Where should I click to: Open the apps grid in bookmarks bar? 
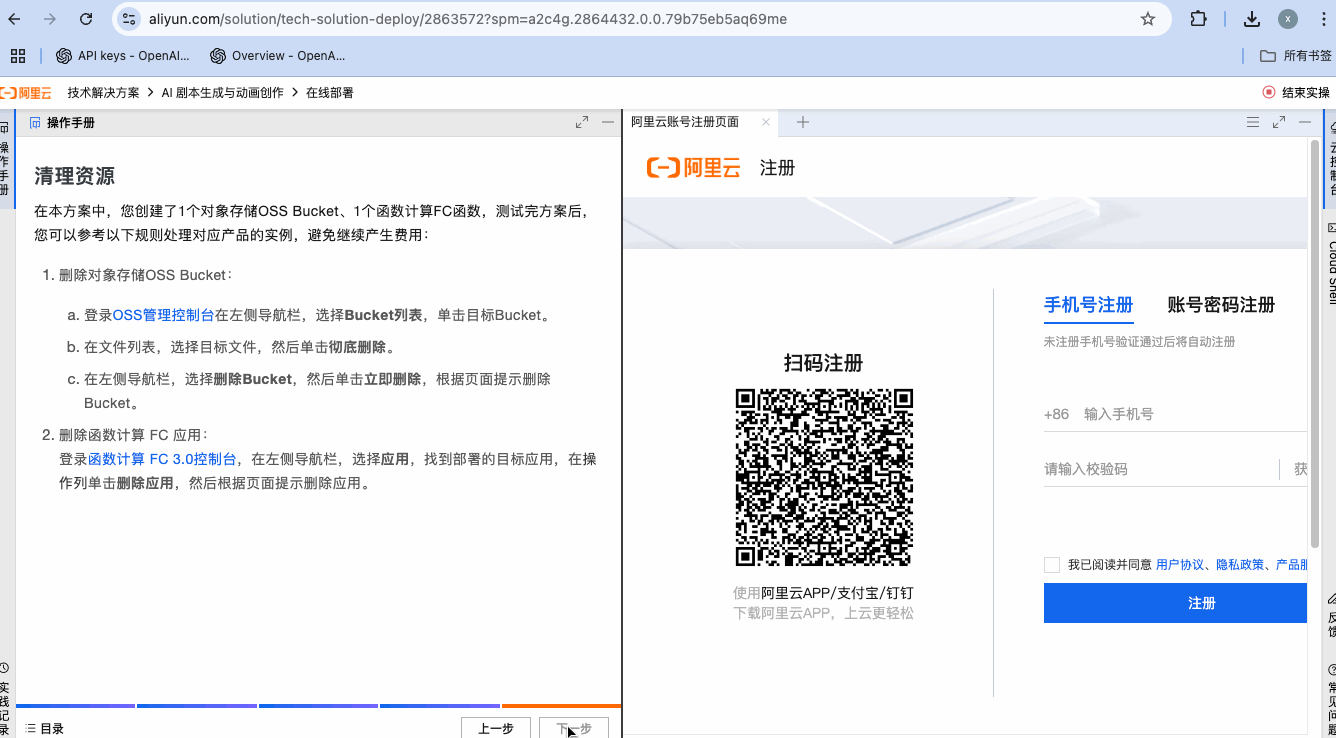pos(18,56)
